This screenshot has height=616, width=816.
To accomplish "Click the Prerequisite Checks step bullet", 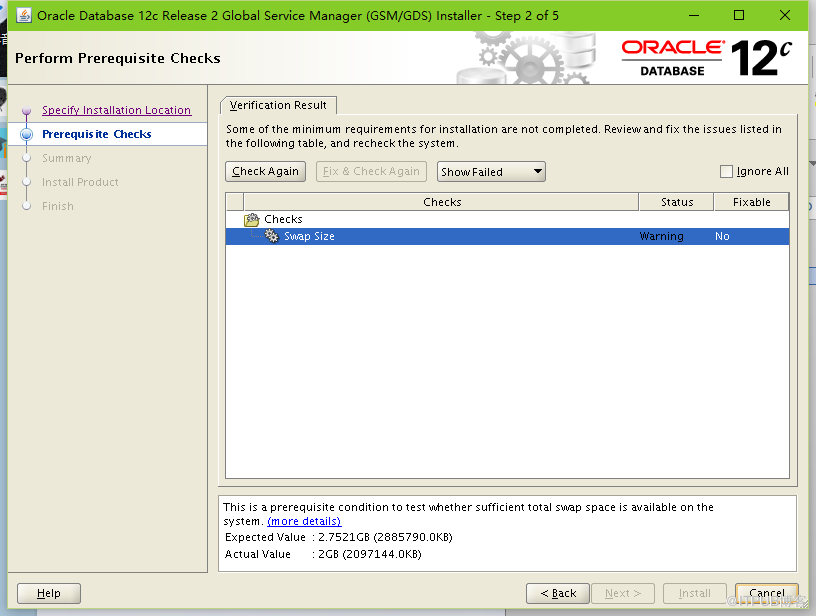I will pos(27,134).
